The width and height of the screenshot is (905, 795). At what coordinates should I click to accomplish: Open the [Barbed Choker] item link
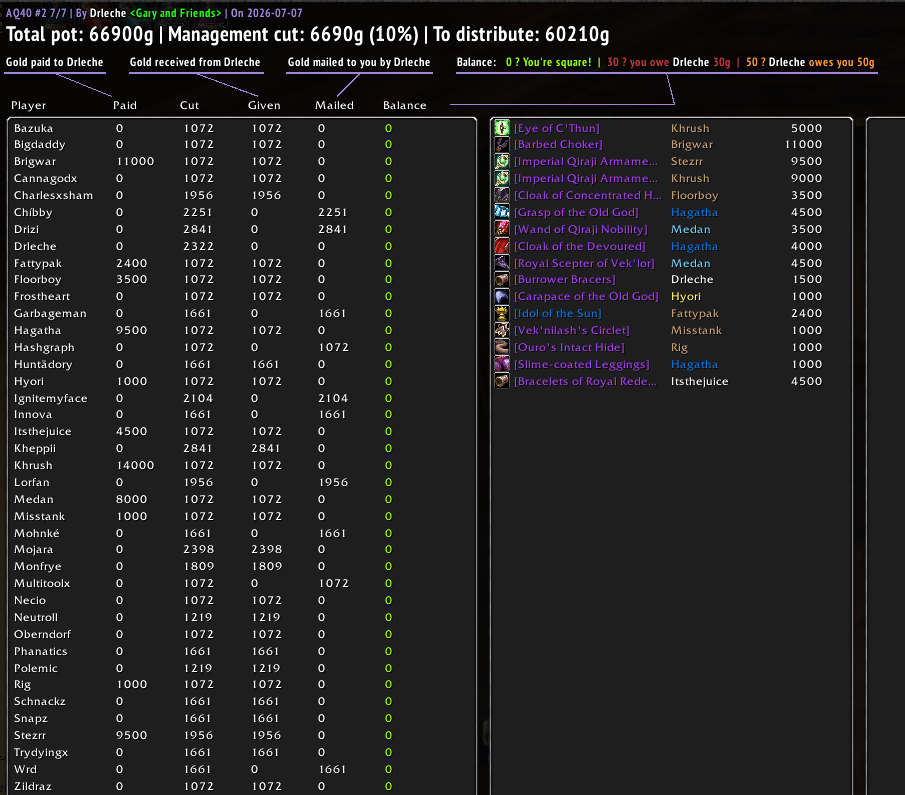(x=558, y=144)
